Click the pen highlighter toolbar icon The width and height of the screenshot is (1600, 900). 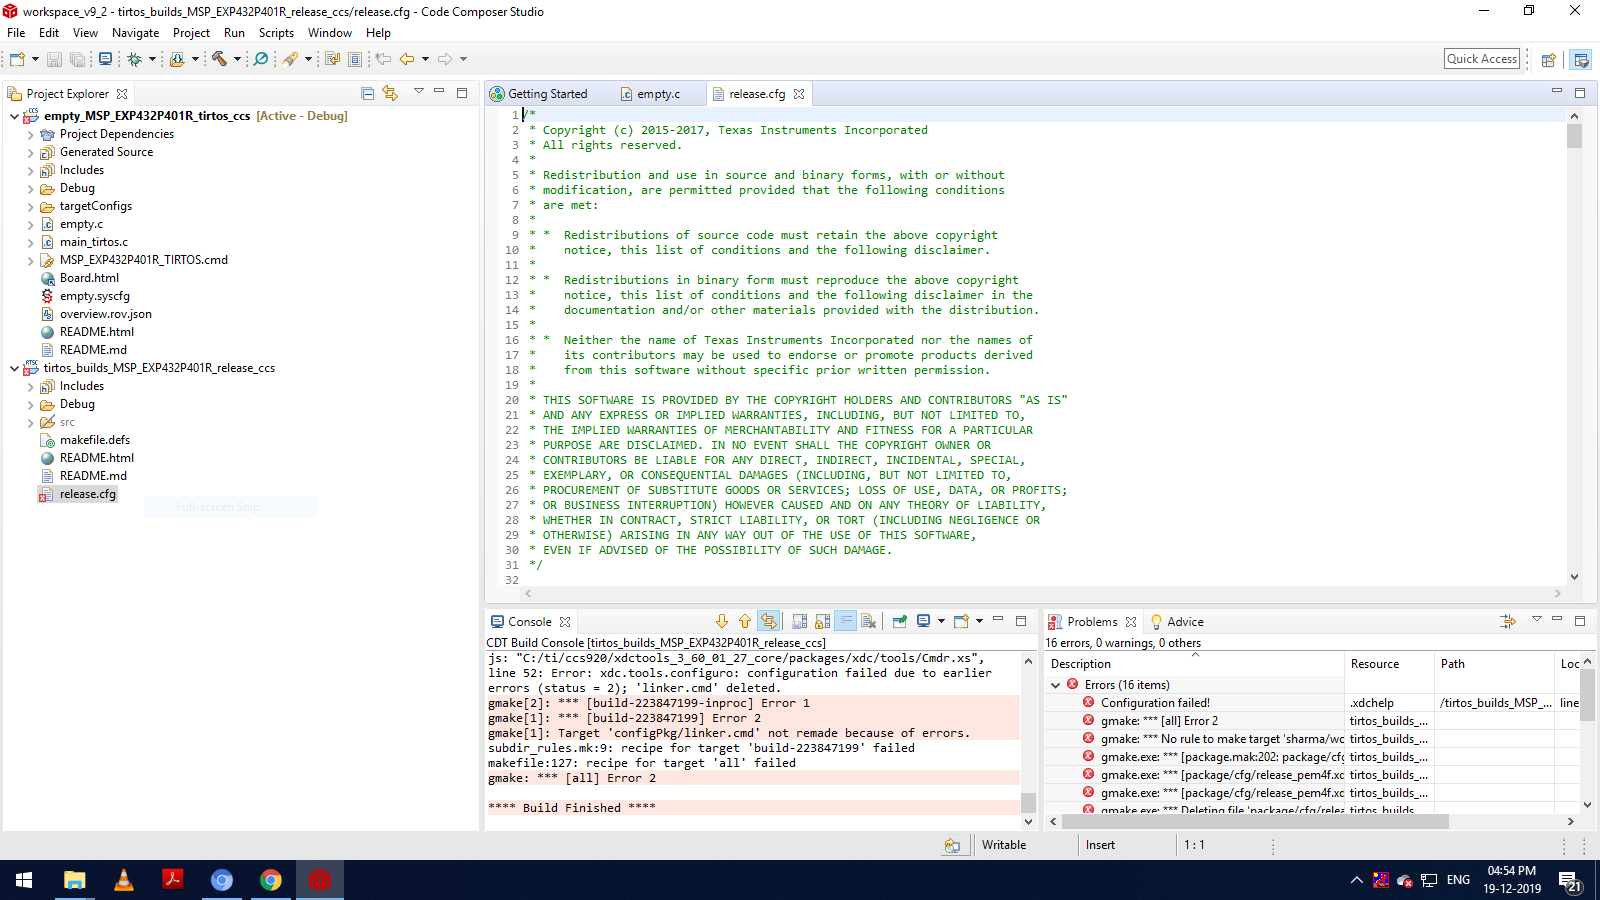tap(290, 59)
